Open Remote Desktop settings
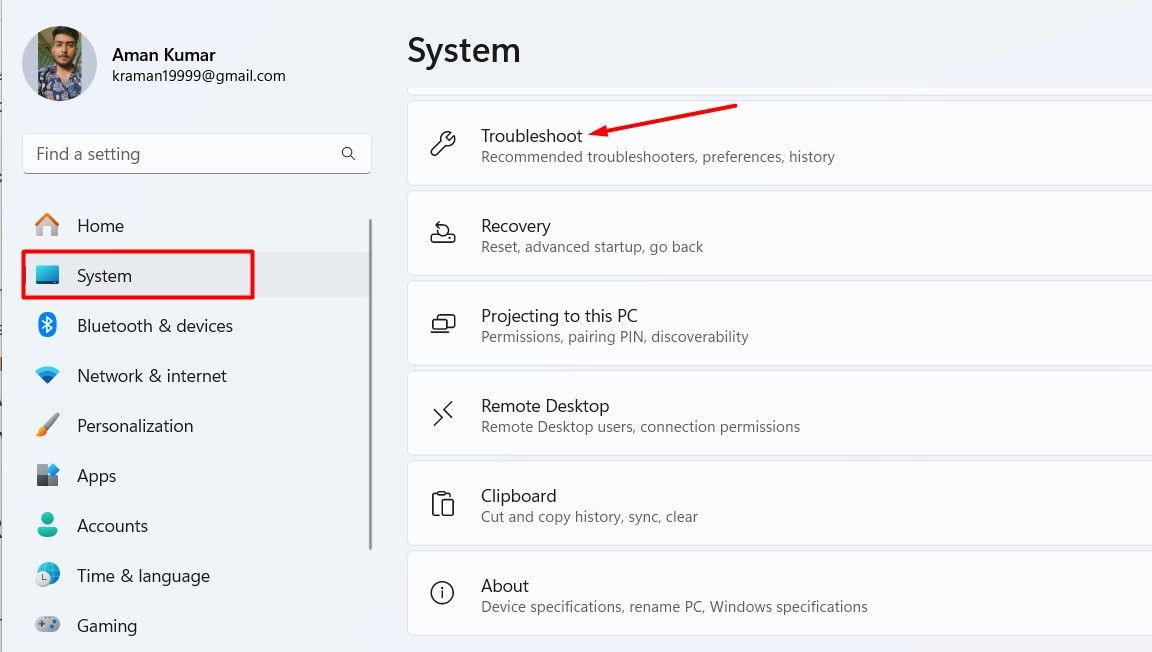This screenshot has height=652, width=1152. tap(780, 414)
